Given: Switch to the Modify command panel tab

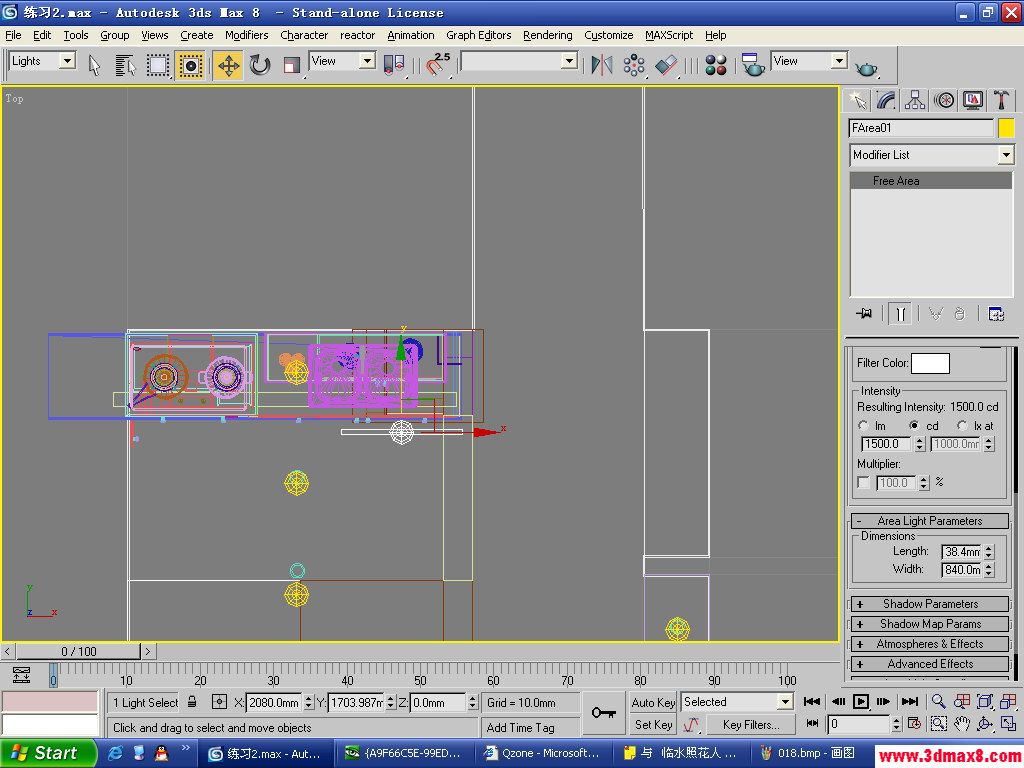Looking at the screenshot, I should tap(886, 100).
